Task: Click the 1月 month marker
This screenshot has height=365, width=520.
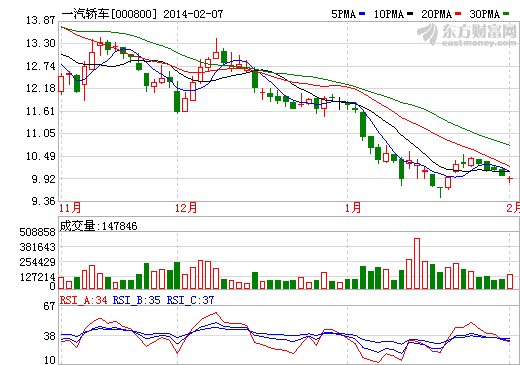Action: coord(353,208)
